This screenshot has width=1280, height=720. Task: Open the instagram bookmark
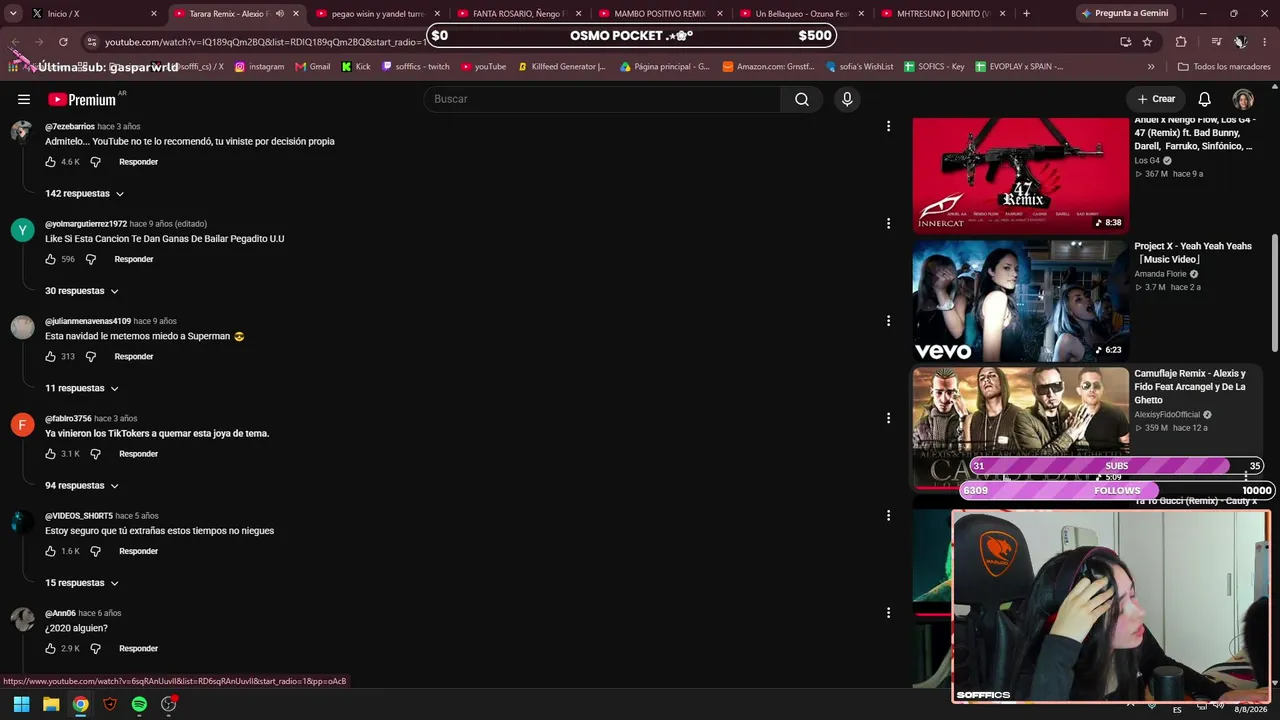tap(260, 67)
